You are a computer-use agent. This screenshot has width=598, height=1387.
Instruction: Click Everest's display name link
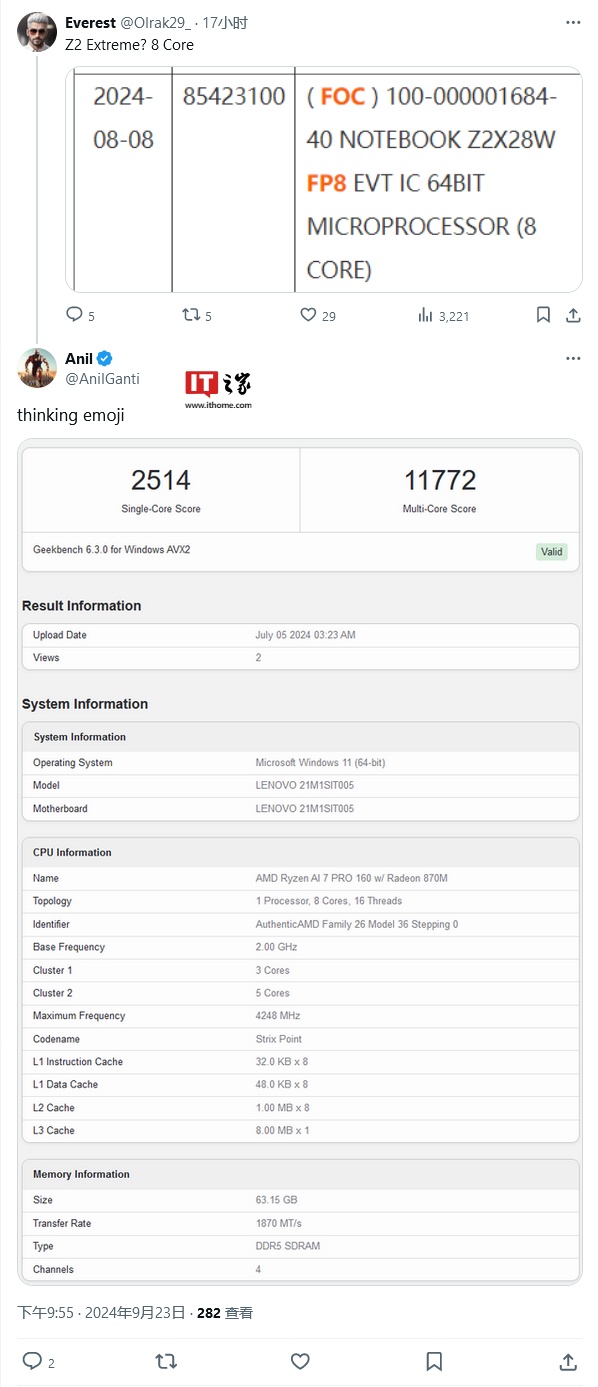[91, 22]
